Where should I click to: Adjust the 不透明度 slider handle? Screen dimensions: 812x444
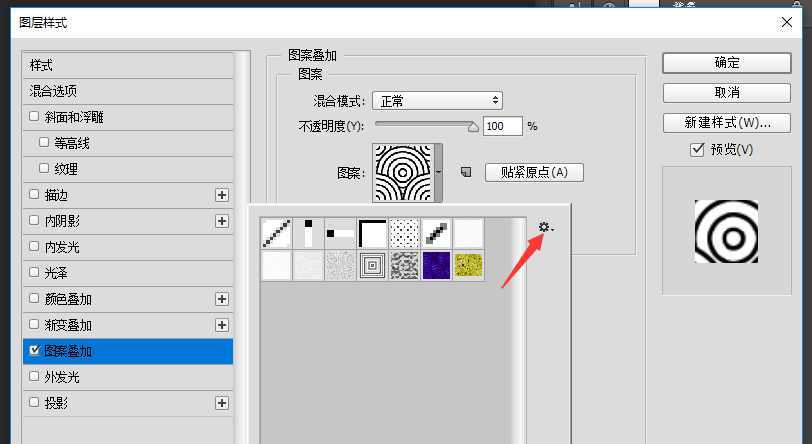click(x=473, y=127)
